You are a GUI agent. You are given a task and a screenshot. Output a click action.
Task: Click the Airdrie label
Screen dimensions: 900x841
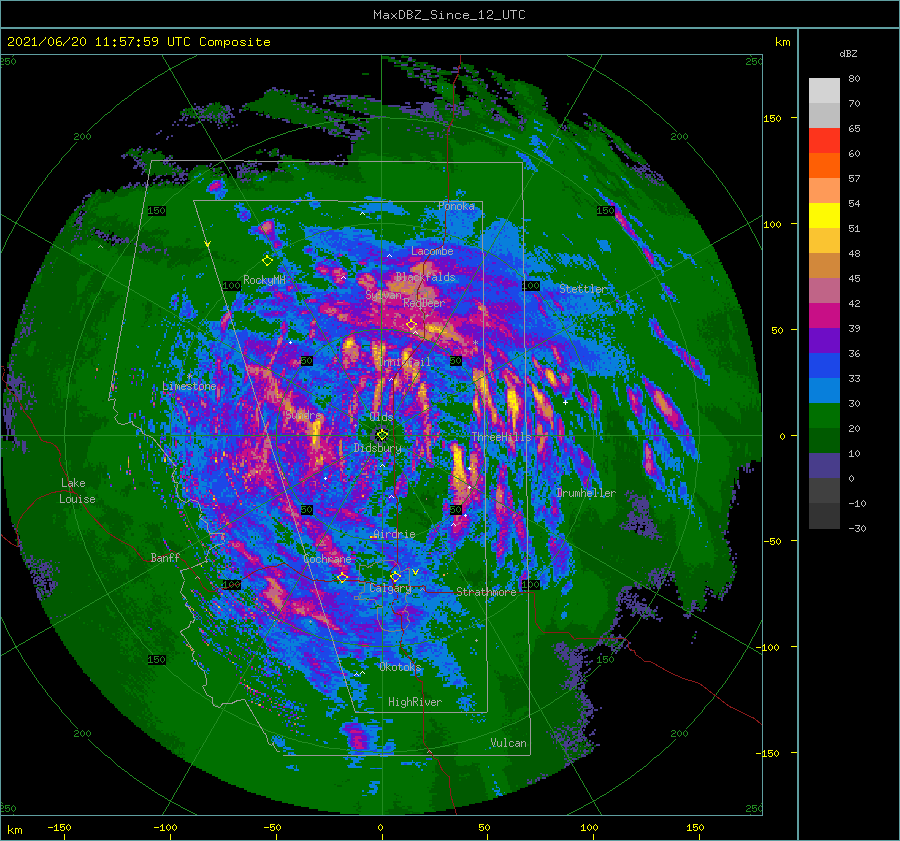point(394,534)
